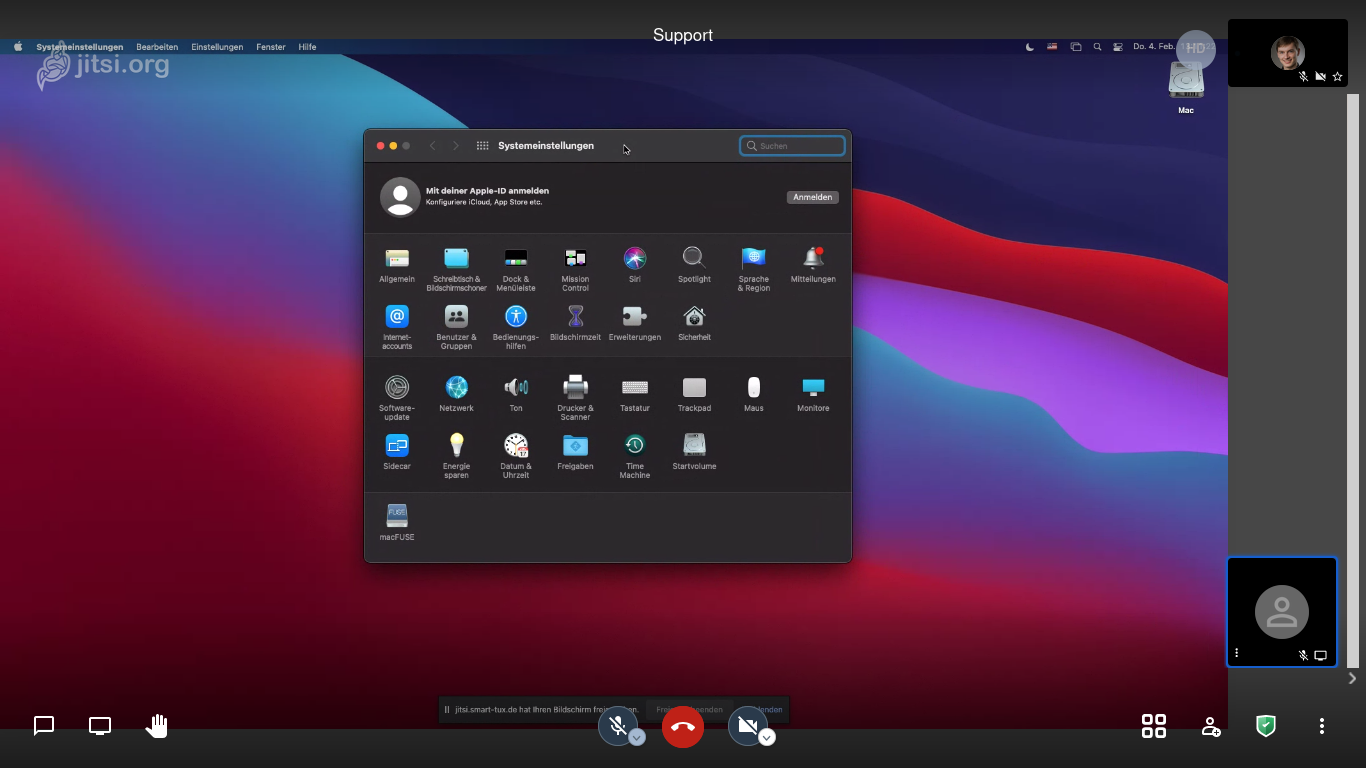Viewport: 1366px width, 768px height.
Task: Click the Anmelden button
Action: click(813, 197)
